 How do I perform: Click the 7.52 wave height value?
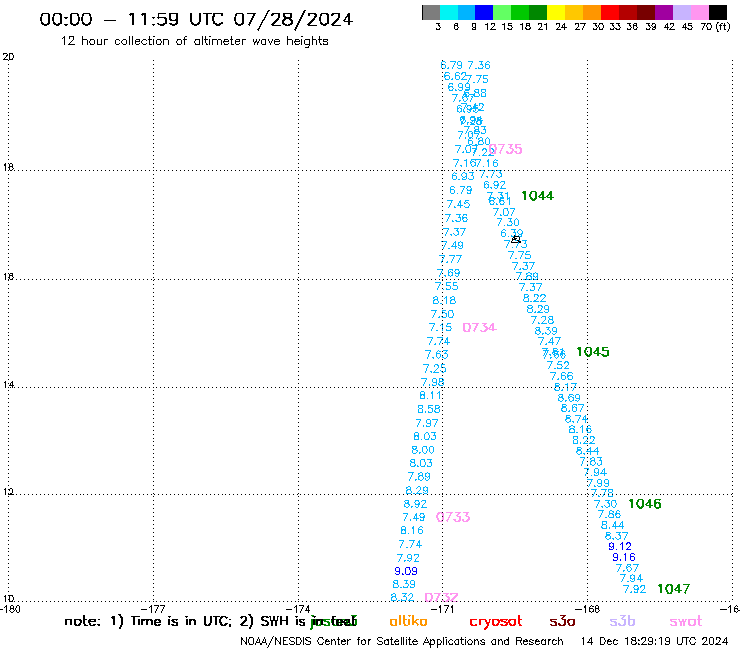pyautogui.click(x=558, y=365)
